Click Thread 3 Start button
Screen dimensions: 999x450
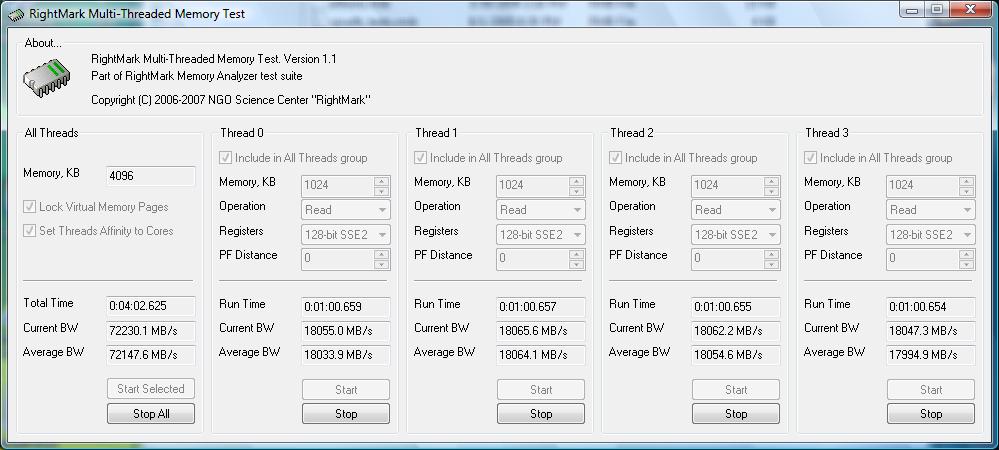[931, 389]
